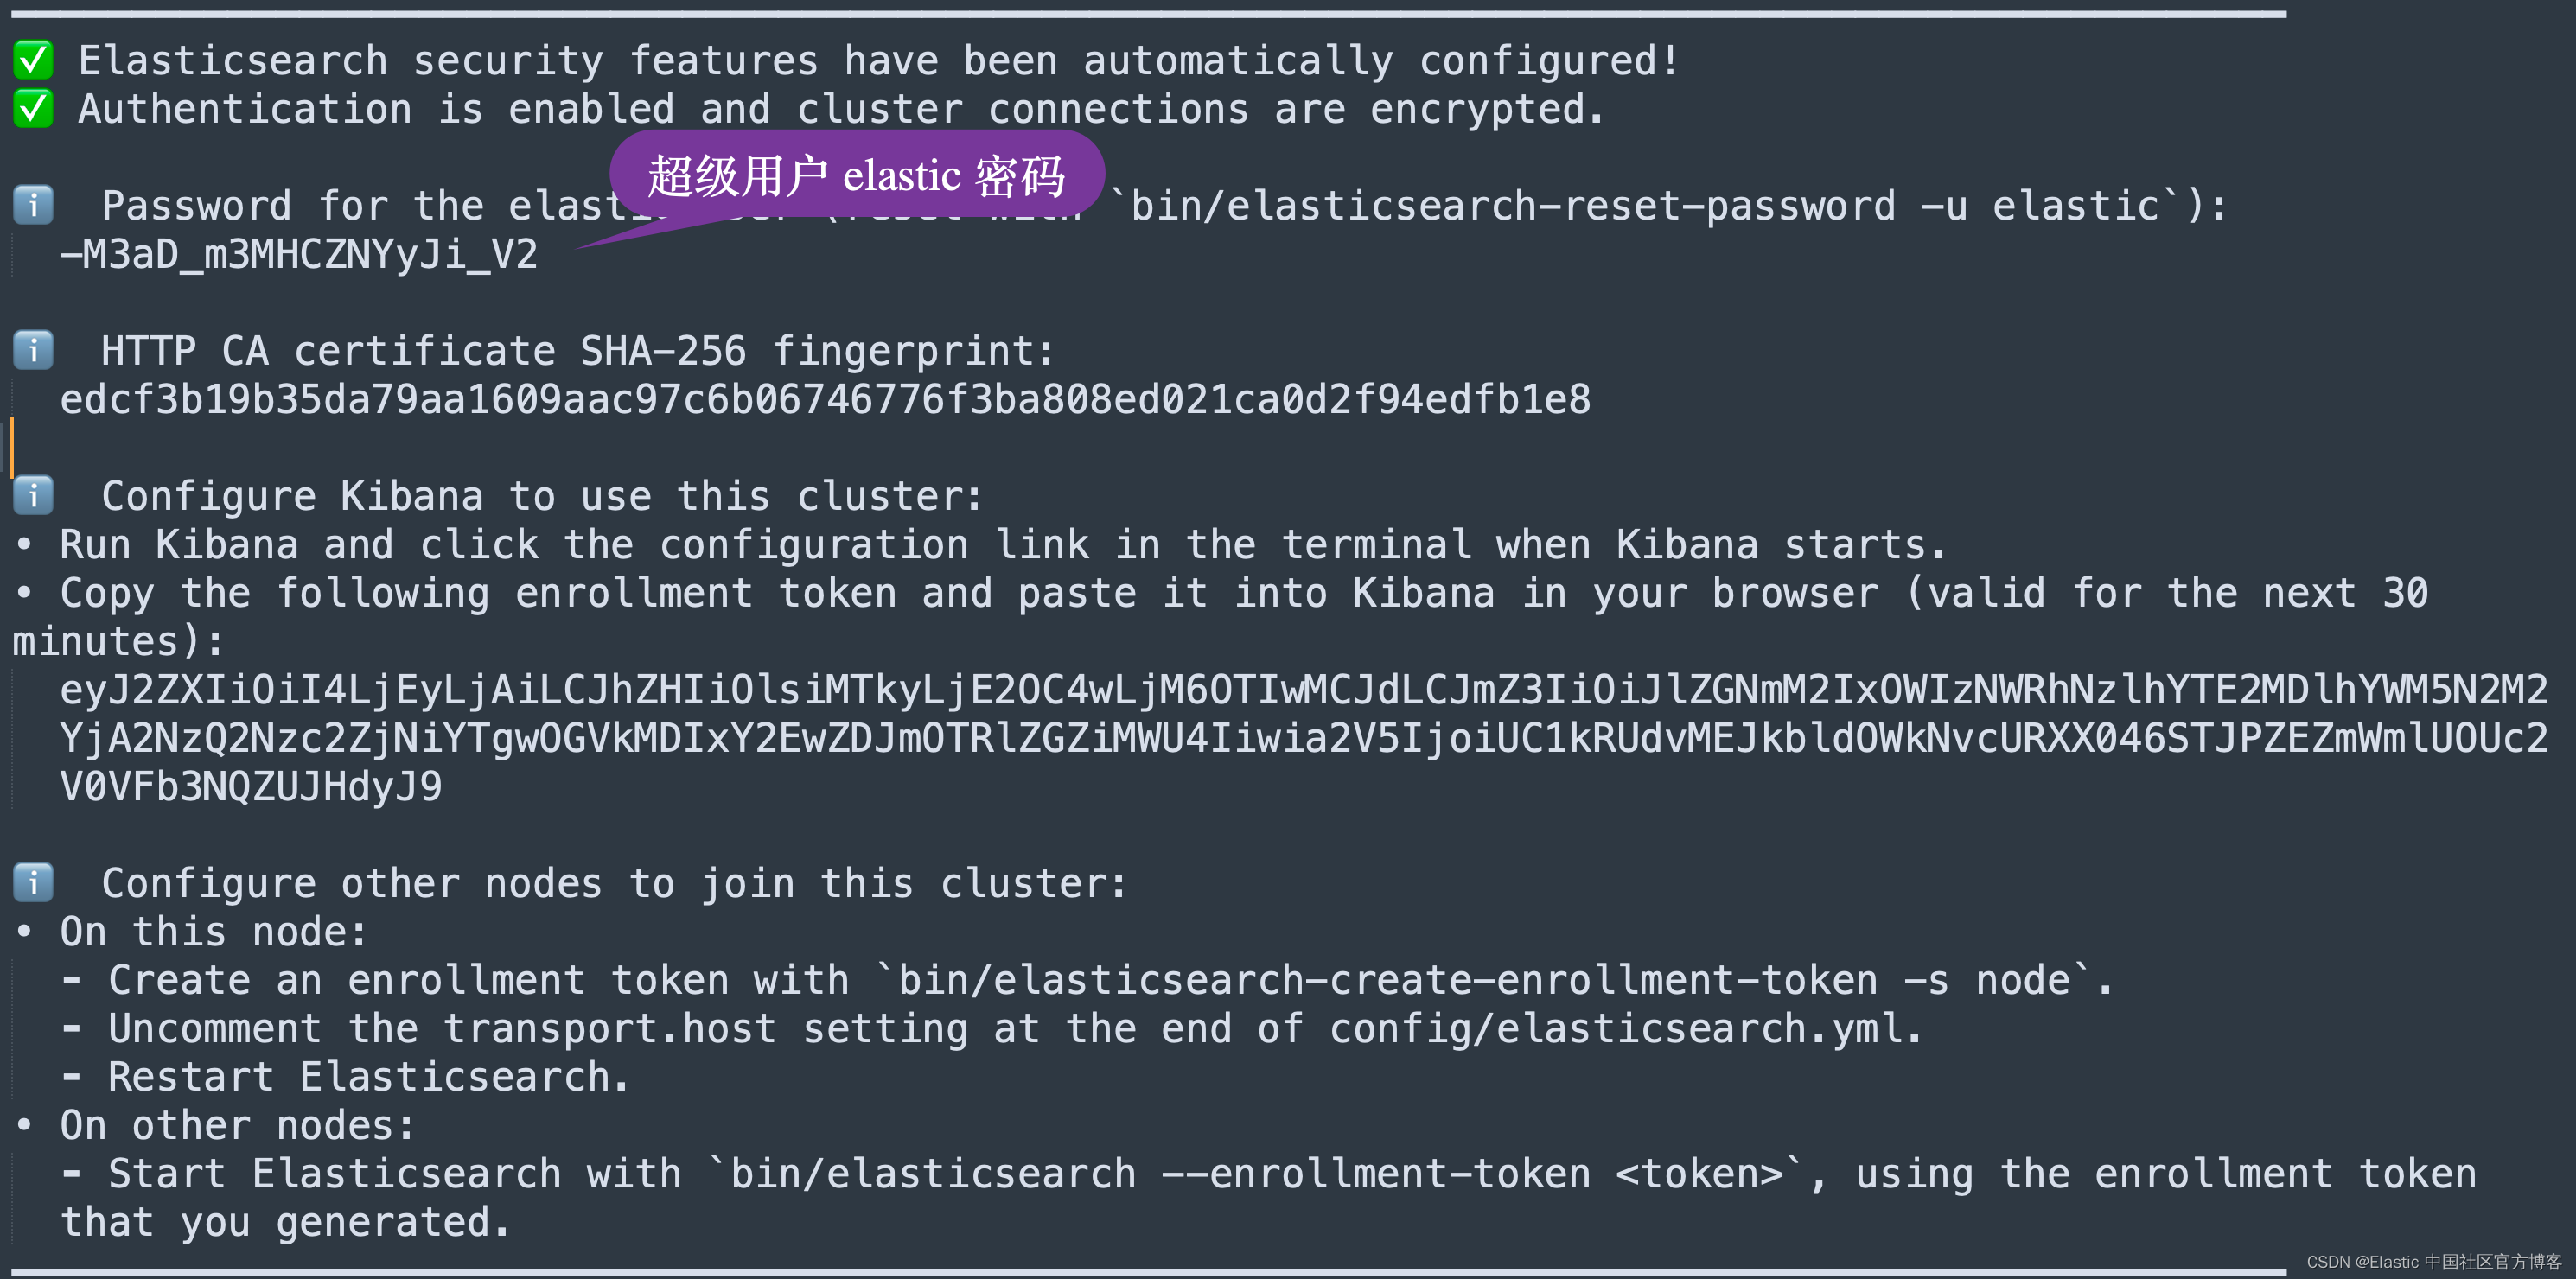Click the info icon beside Configure Kibana
The image size is (2576, 1279).
click(33, 495)
